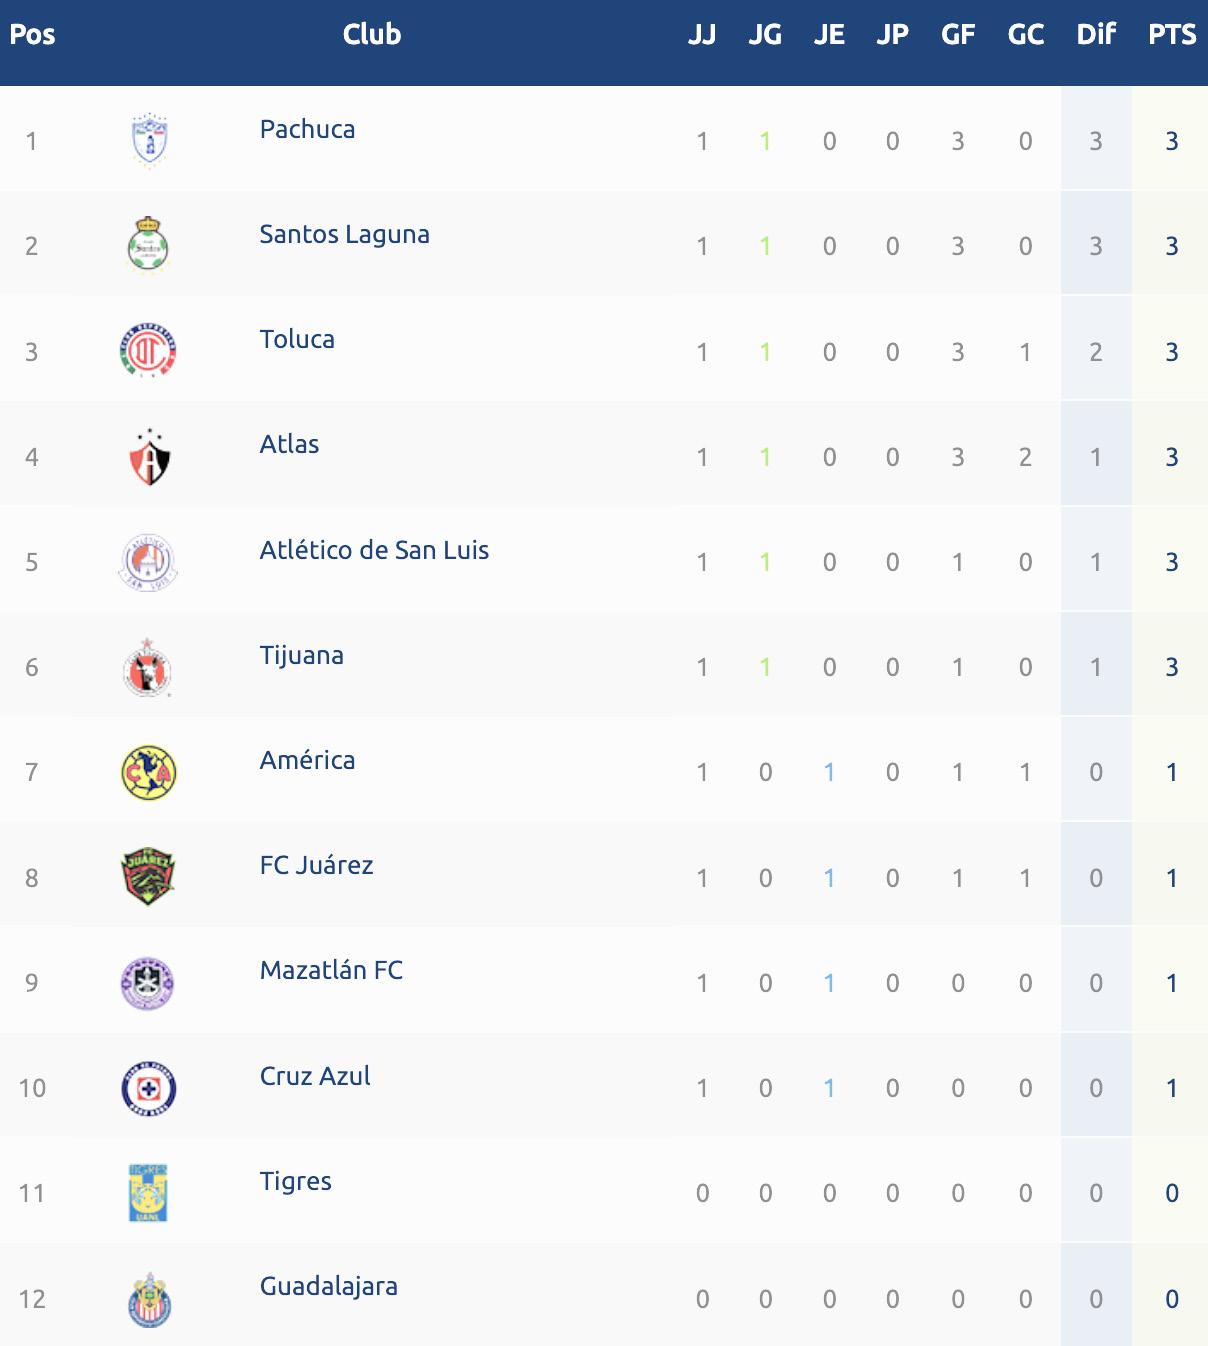The image size is (1208, 1346).
Task: Click the Atlas team shield icon
Action: click(149, 457)
